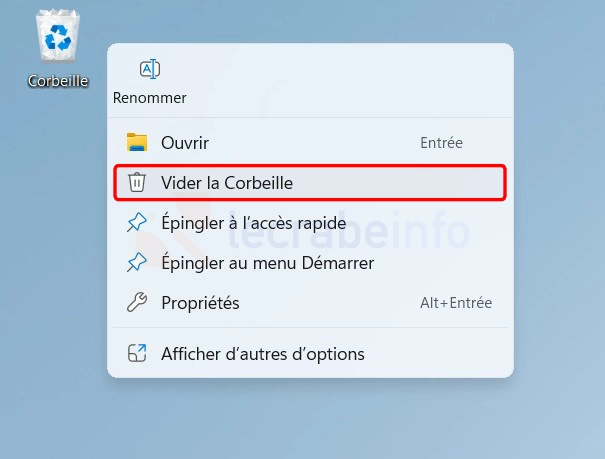Click the Renommer rename icon
605x459 pixels.
pyautogui.click(x=150, y=69)
